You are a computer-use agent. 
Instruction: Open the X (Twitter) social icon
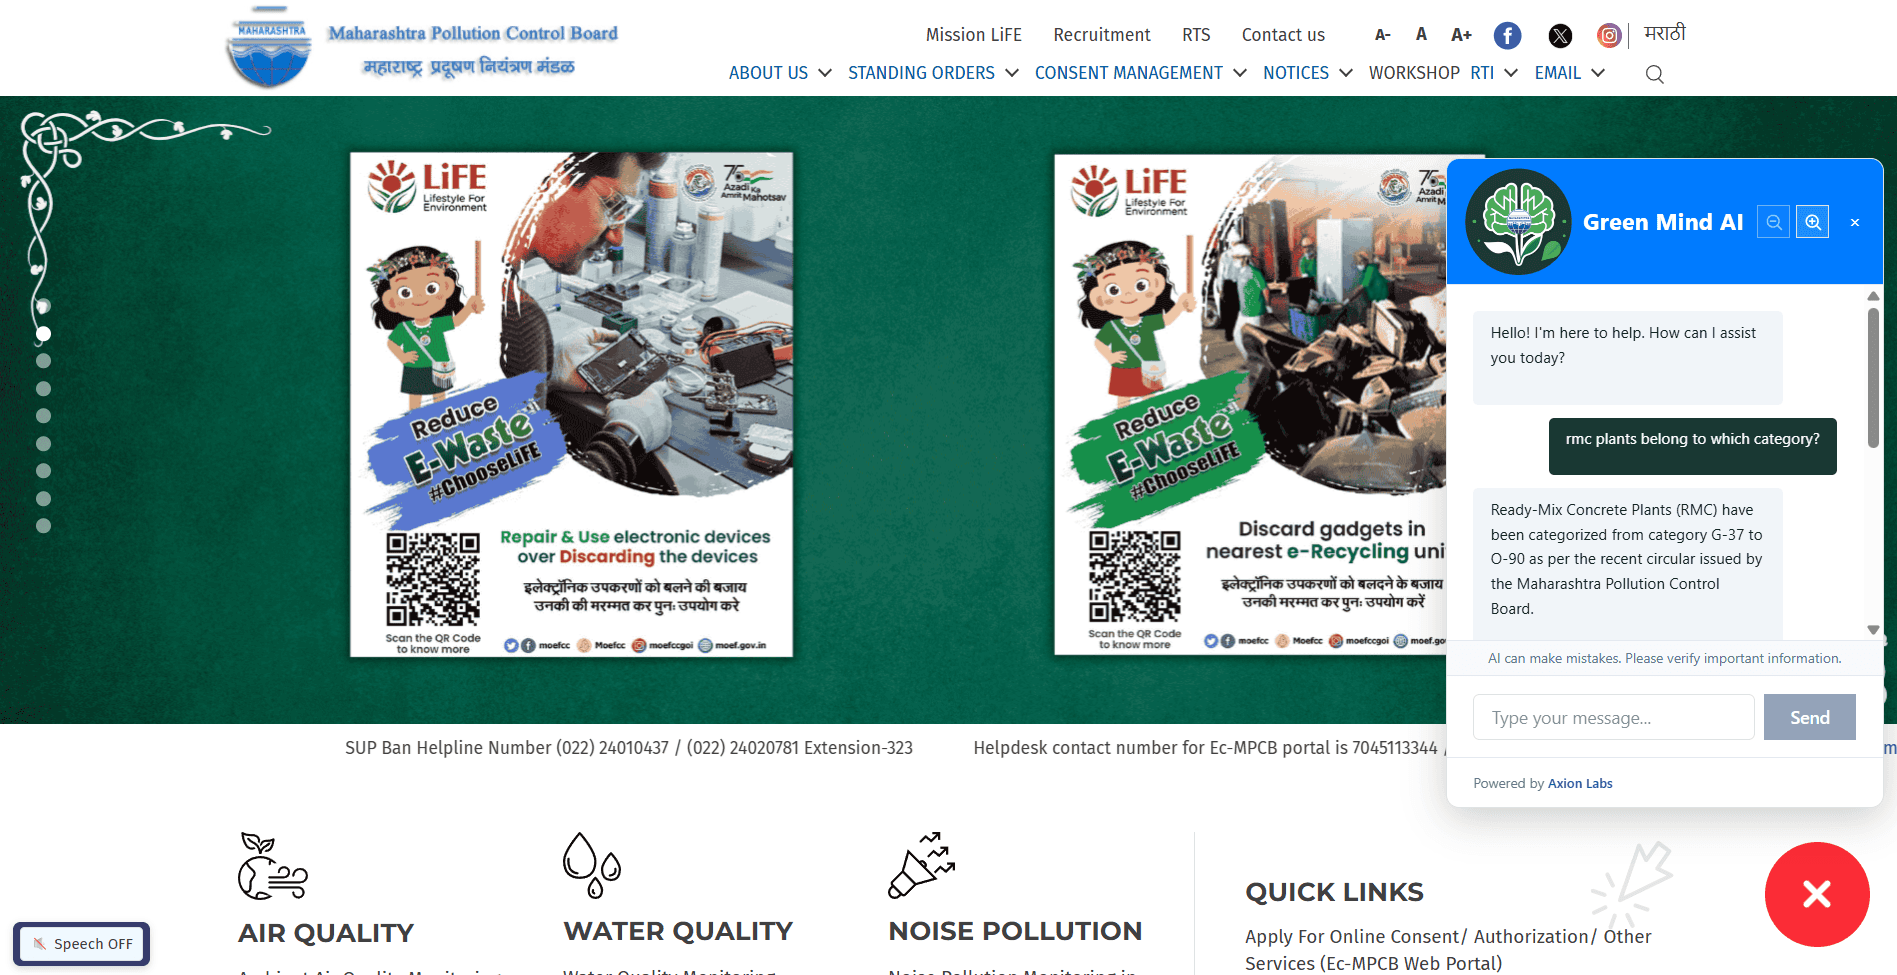coord(1560,36)
